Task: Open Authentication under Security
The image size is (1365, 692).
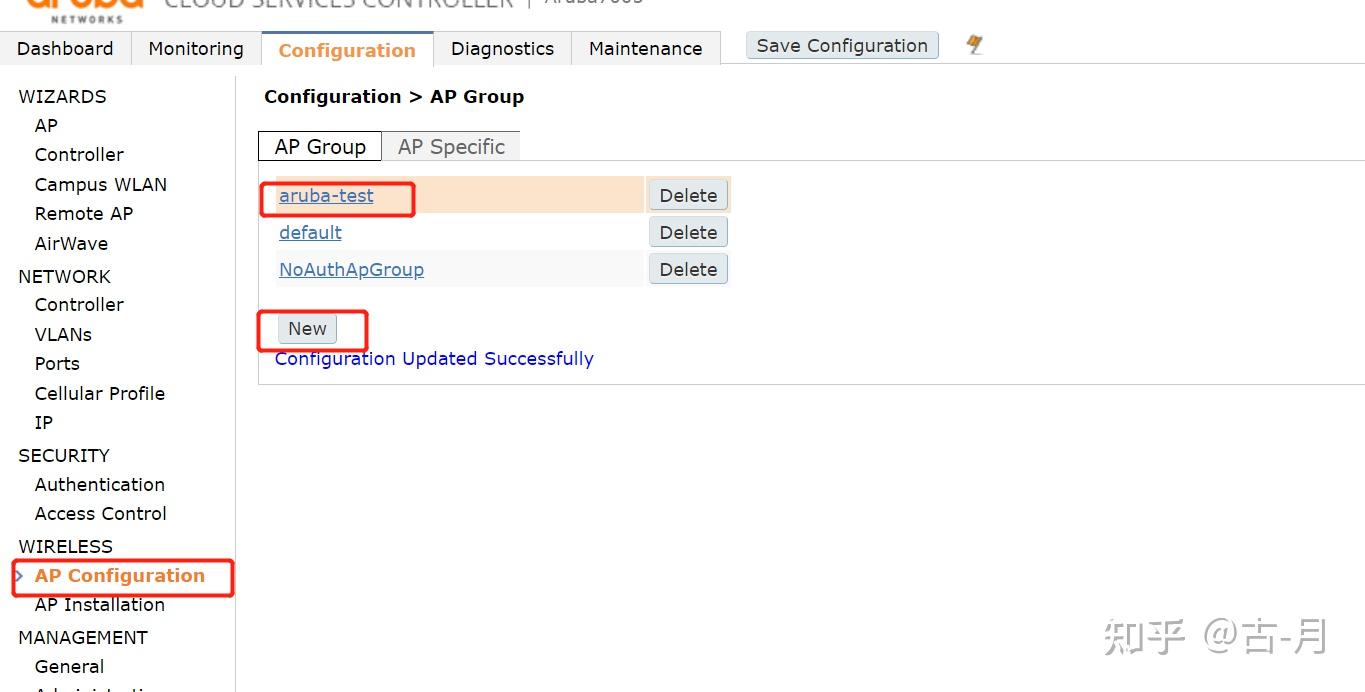Action: 100,485
